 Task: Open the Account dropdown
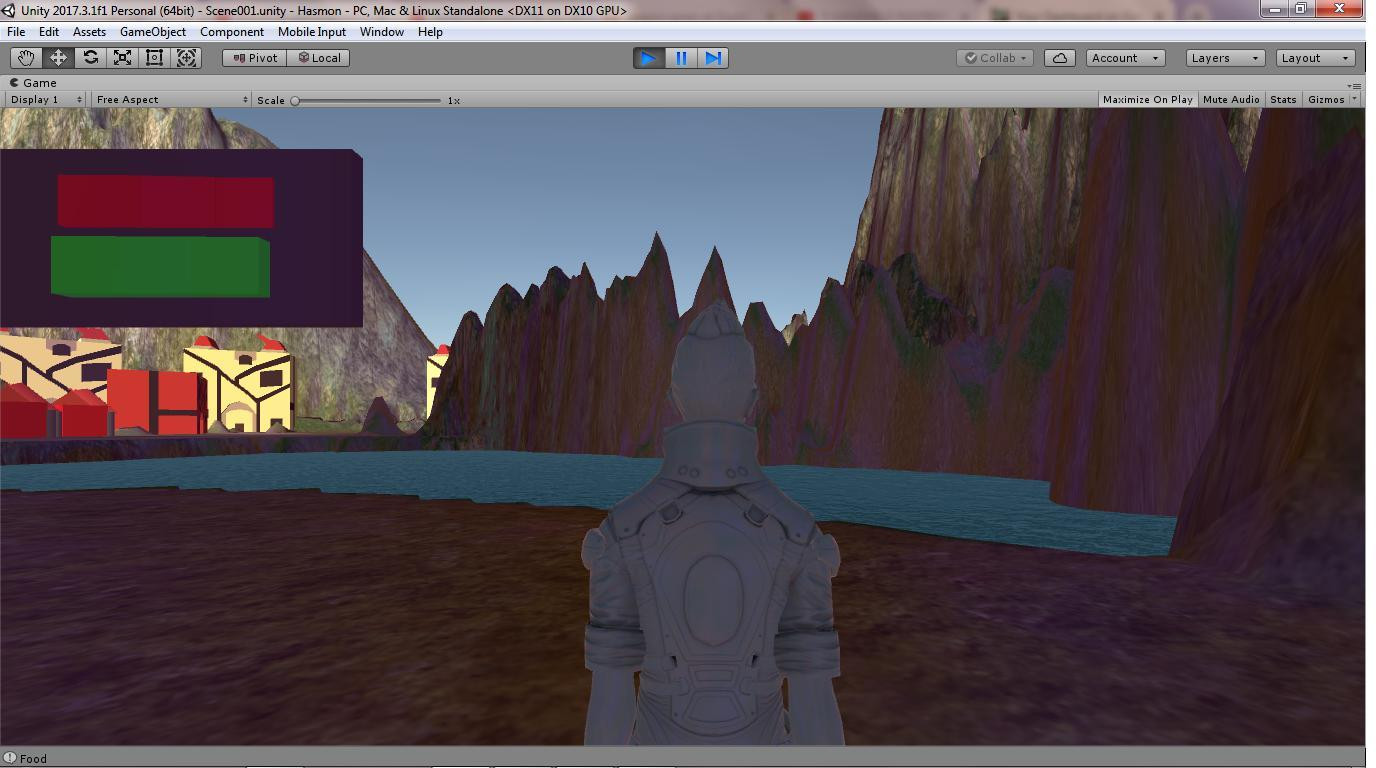click(1126, 58)
